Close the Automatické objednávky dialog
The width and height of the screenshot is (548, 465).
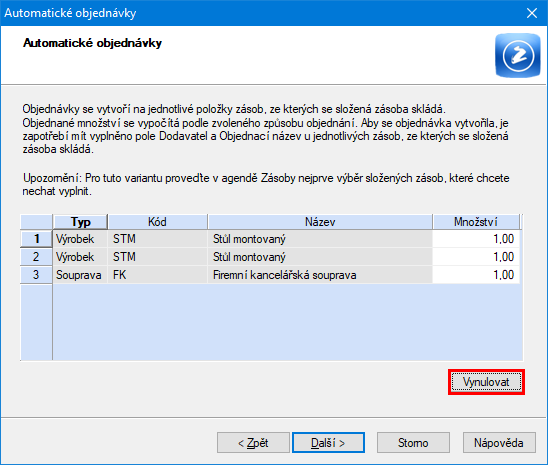532,13
